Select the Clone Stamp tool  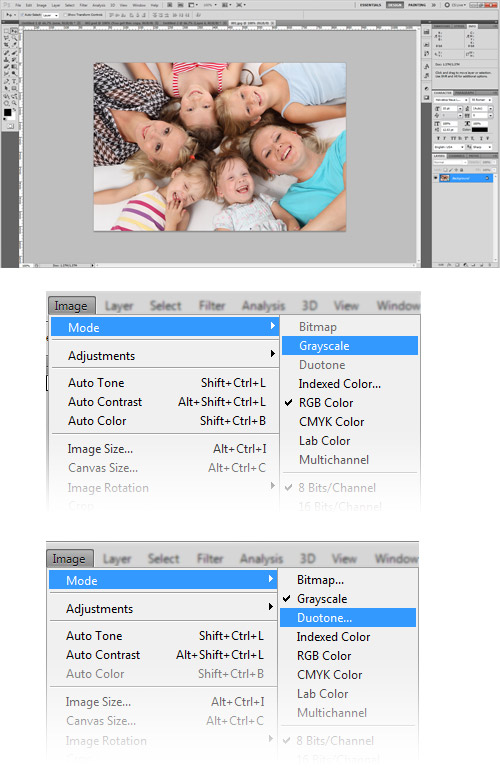click(x=6, y=59)
